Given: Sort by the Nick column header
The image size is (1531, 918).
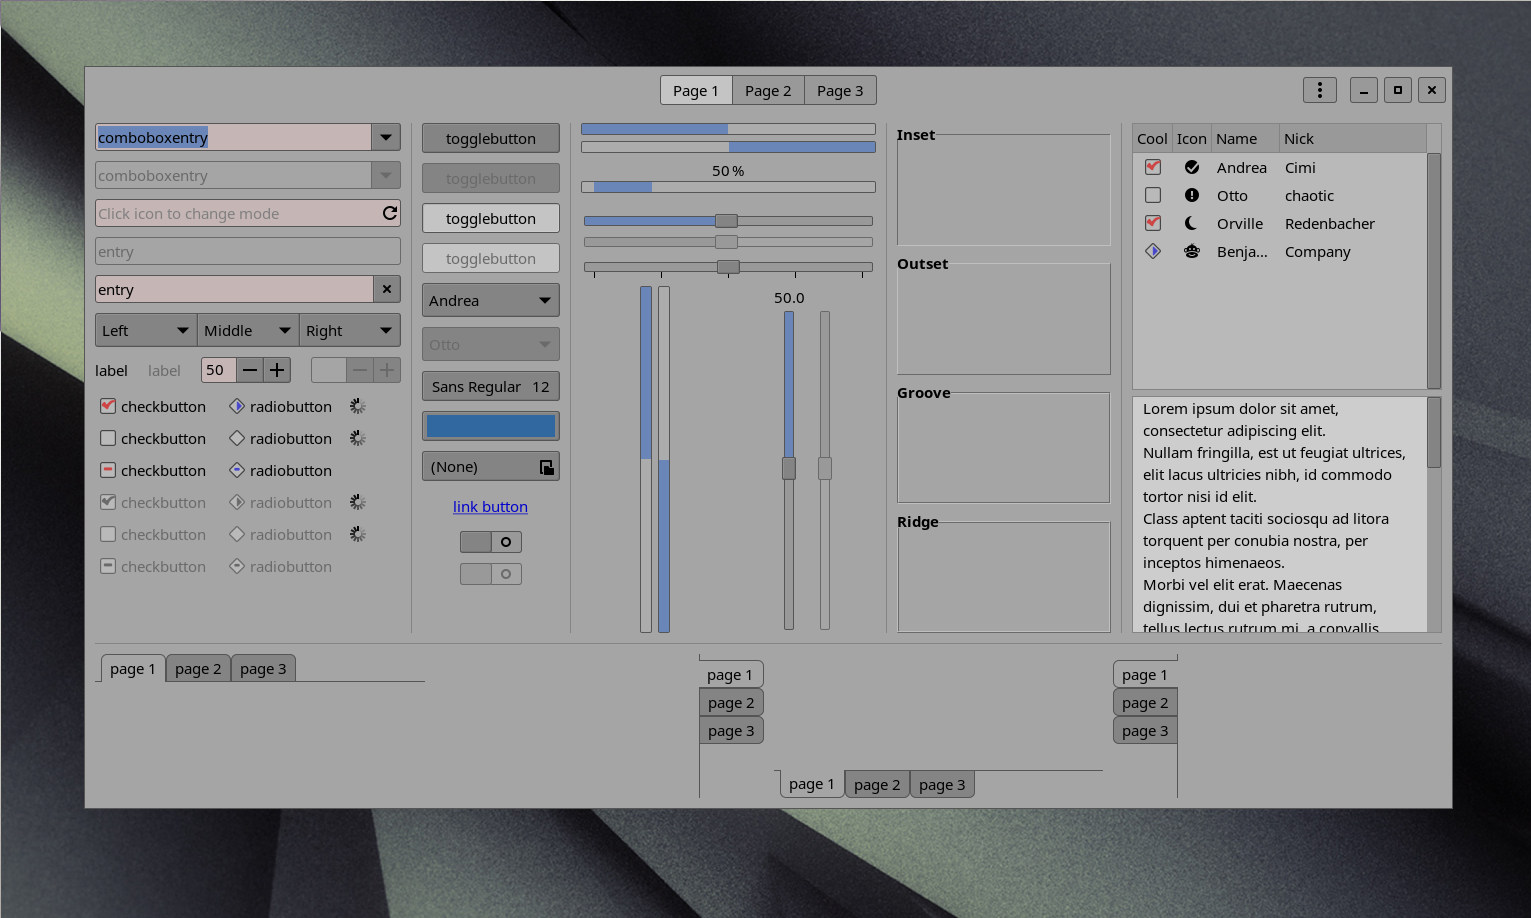Looking at the screenshot, I should [1353, 139].
